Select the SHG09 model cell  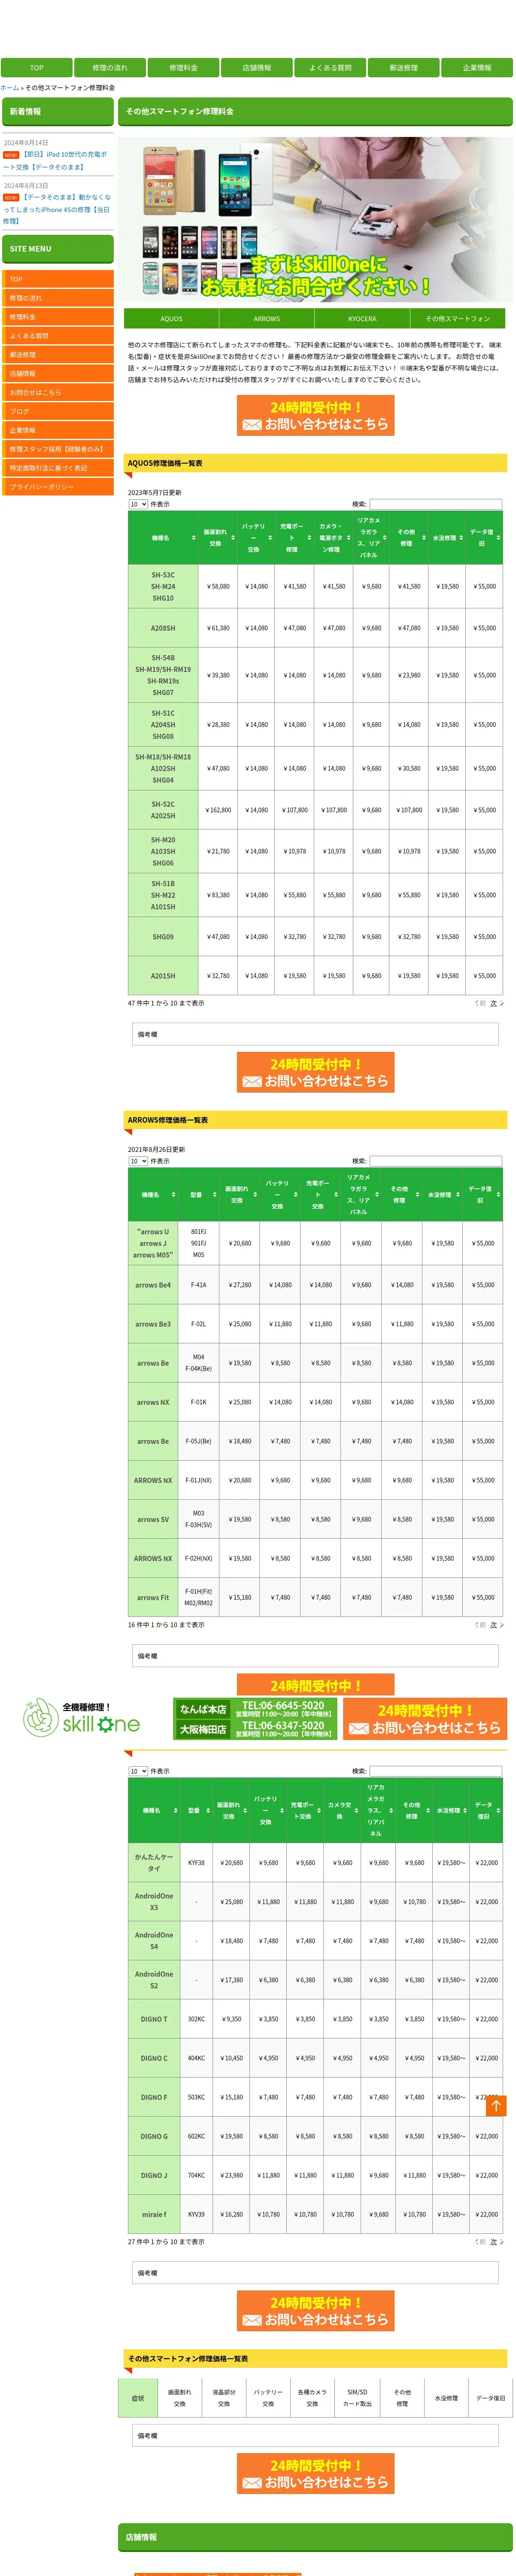[x=163, y=937]
